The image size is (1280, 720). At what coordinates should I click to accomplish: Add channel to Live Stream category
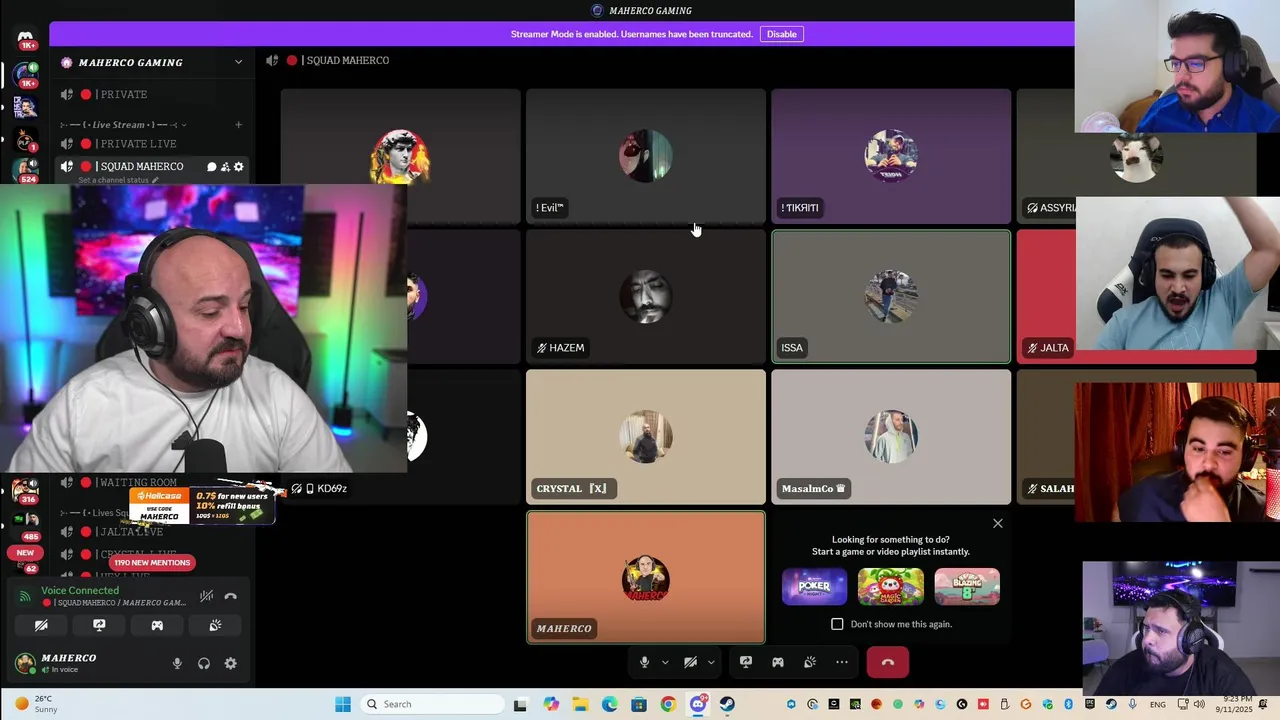(x=238, y=125)
